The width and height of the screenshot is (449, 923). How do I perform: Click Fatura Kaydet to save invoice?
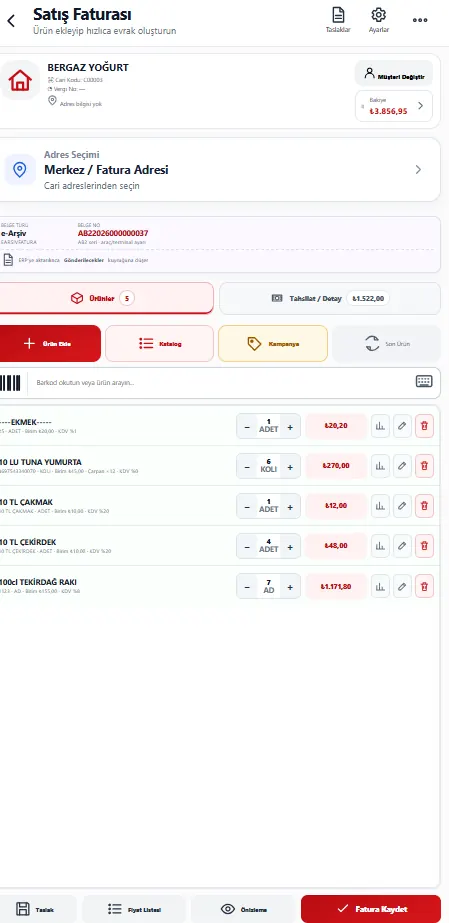pyautogui.click(x=371, y=909)
